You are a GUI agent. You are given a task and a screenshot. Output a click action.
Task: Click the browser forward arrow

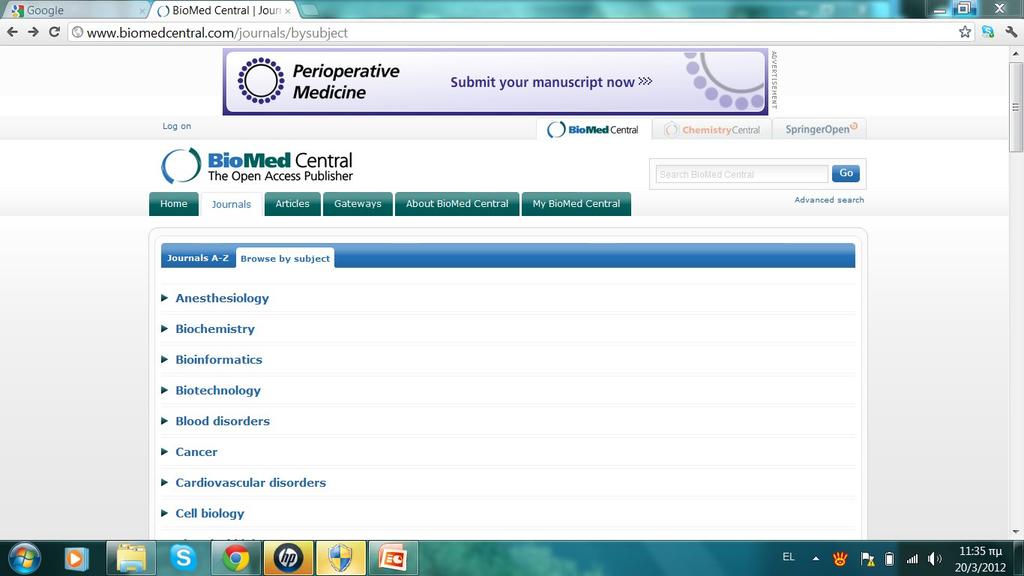coord(33,32)
